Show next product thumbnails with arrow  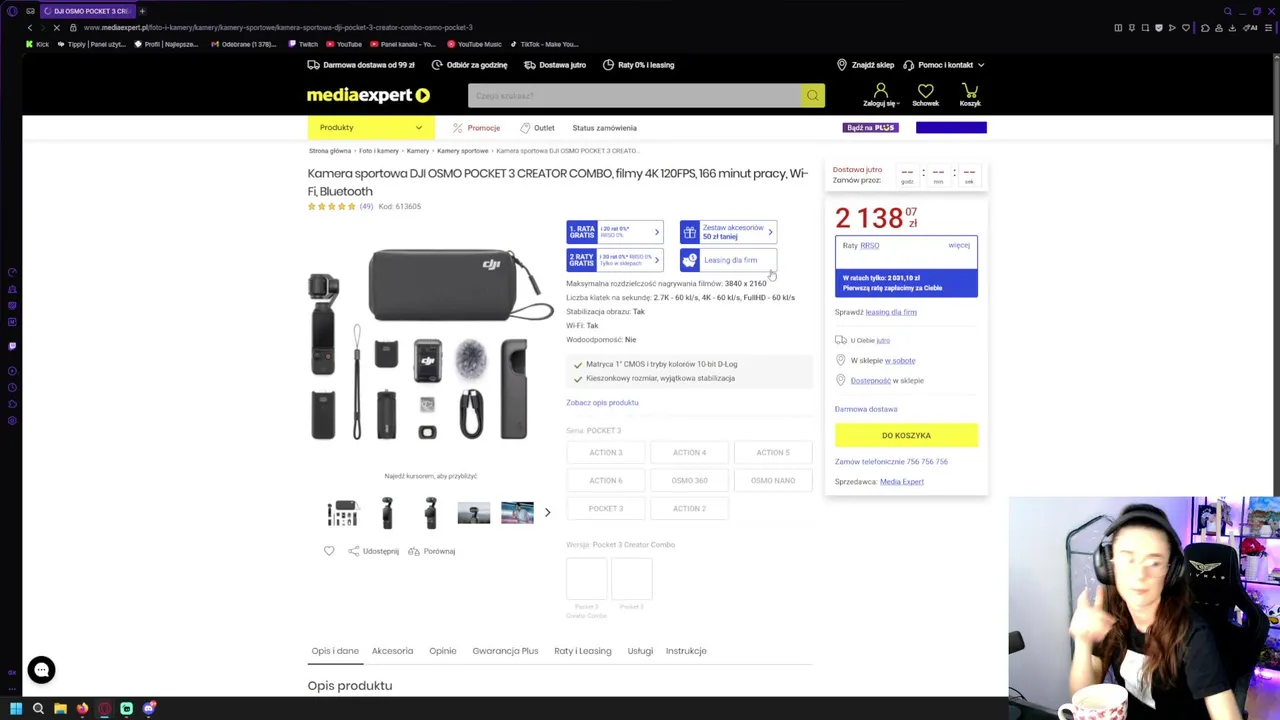547,513
